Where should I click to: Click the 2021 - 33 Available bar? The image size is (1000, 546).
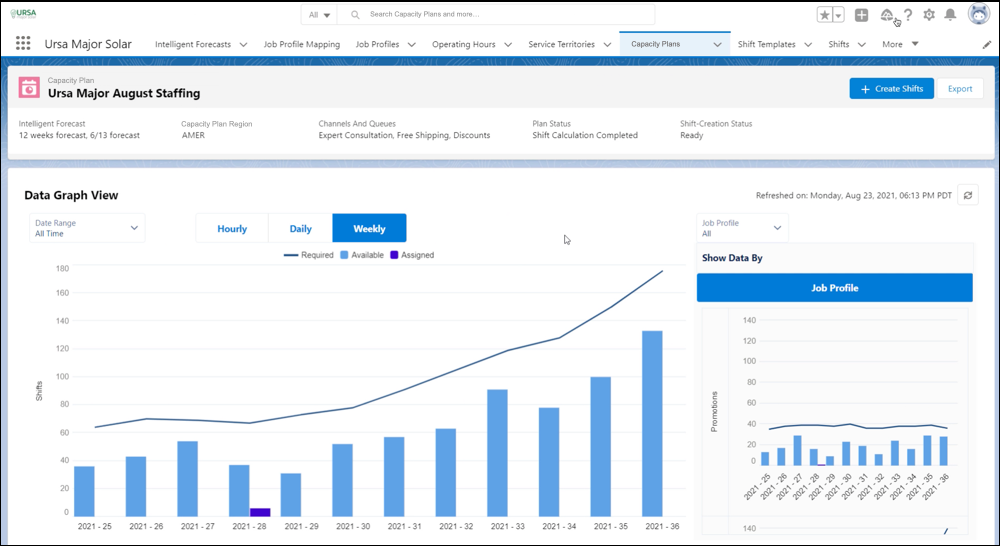pyautogui.click(x=497, y=453)
